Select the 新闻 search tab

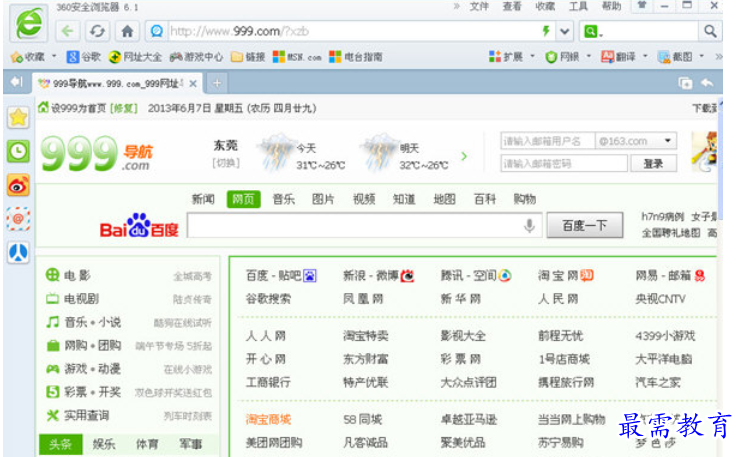pos(203,199)
